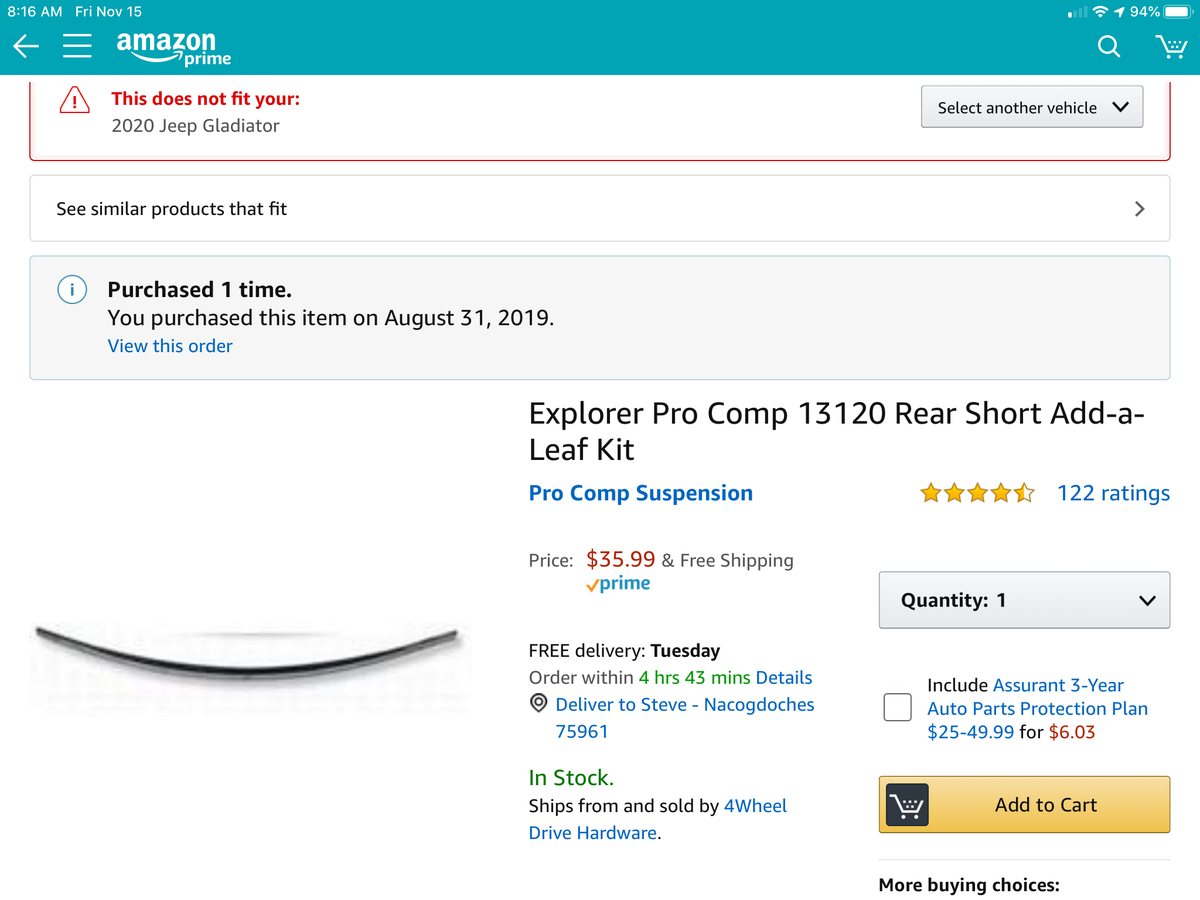Viewport: 1200px width, 900px height.
Task: Open the Pro Comp Suspension brand link
Action: 641,493
